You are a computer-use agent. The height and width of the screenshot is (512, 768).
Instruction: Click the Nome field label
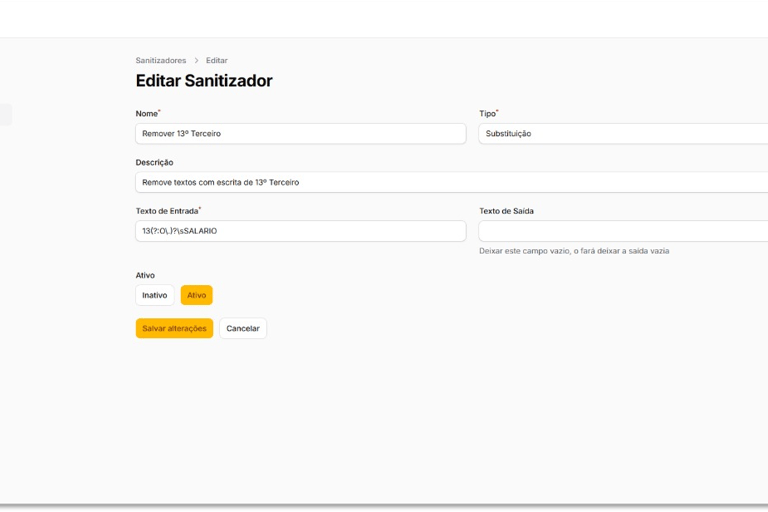tap(147, 113)
